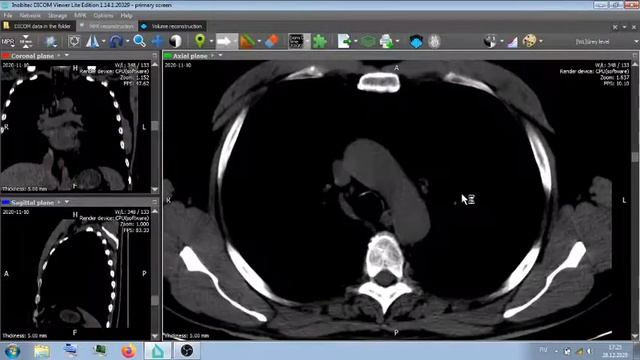Open the Coronal plane header dropdown arrow
The image size is (640, 360).
click(67, 56)
